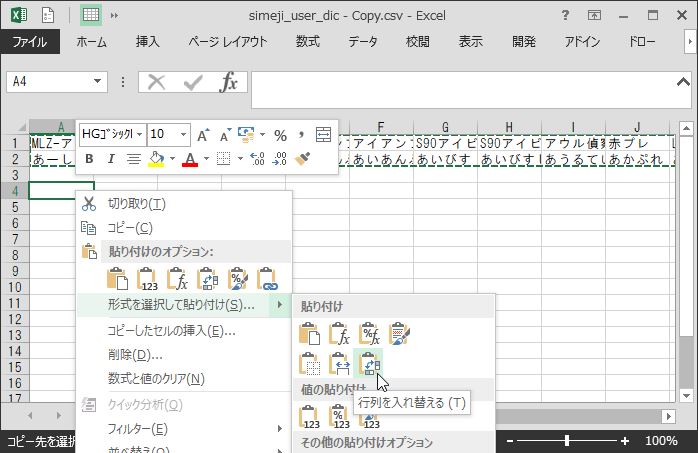Viewport: 698px width, 453px height.
Task: Adjust the zoom slider handle in status bar
Action: 567,441
